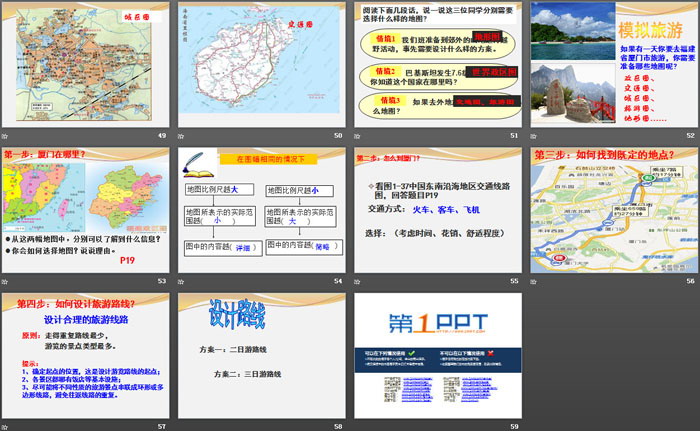Click slide number label 56
The height and width of the screenshot is (431, 700).
click(x=691, y=281)
